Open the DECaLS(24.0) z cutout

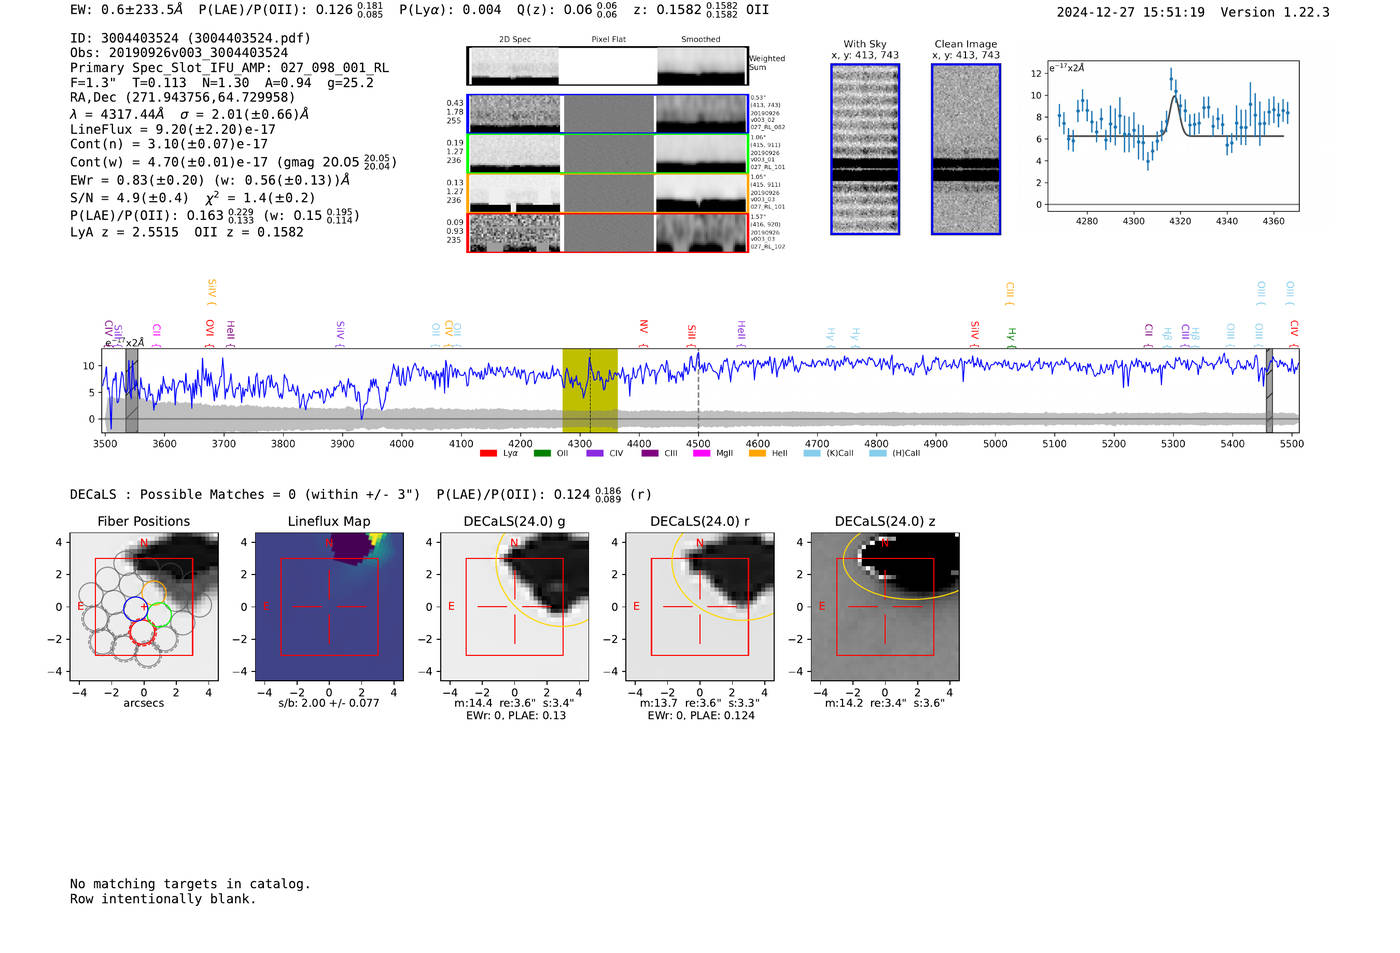885,606
